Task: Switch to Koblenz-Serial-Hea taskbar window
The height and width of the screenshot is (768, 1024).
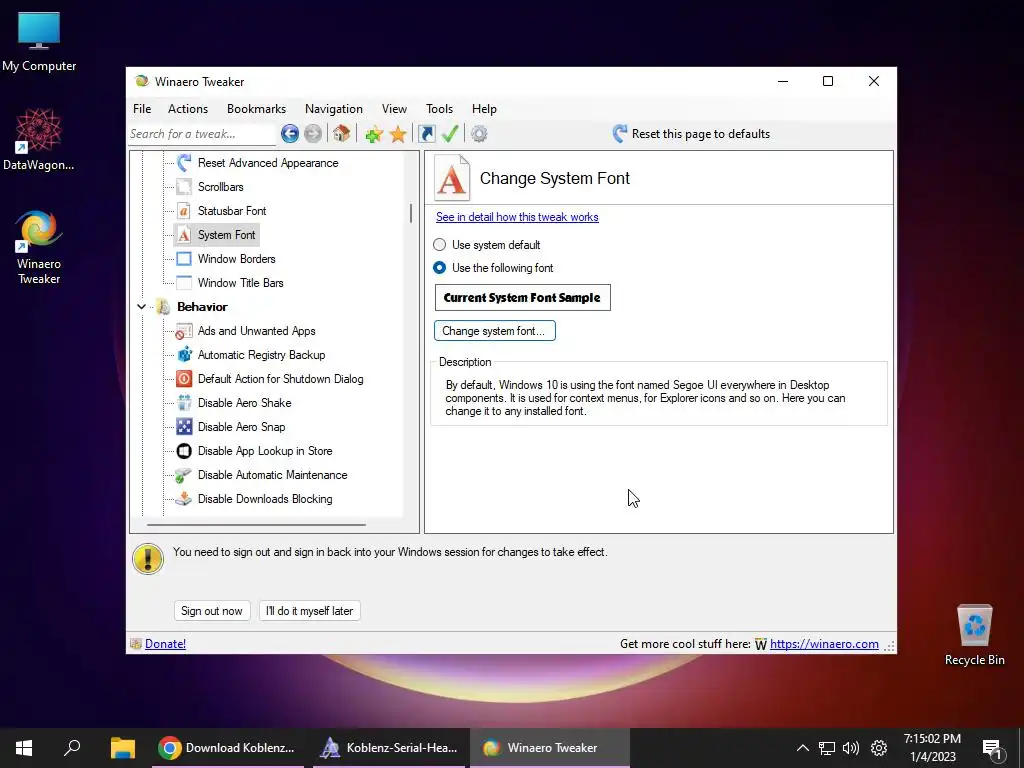Action: 389,748
